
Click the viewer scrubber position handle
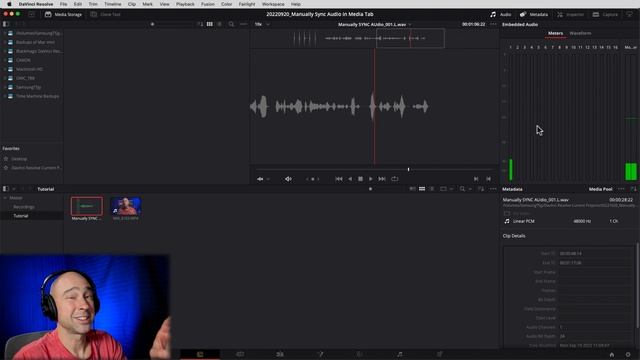click(408, 169)
